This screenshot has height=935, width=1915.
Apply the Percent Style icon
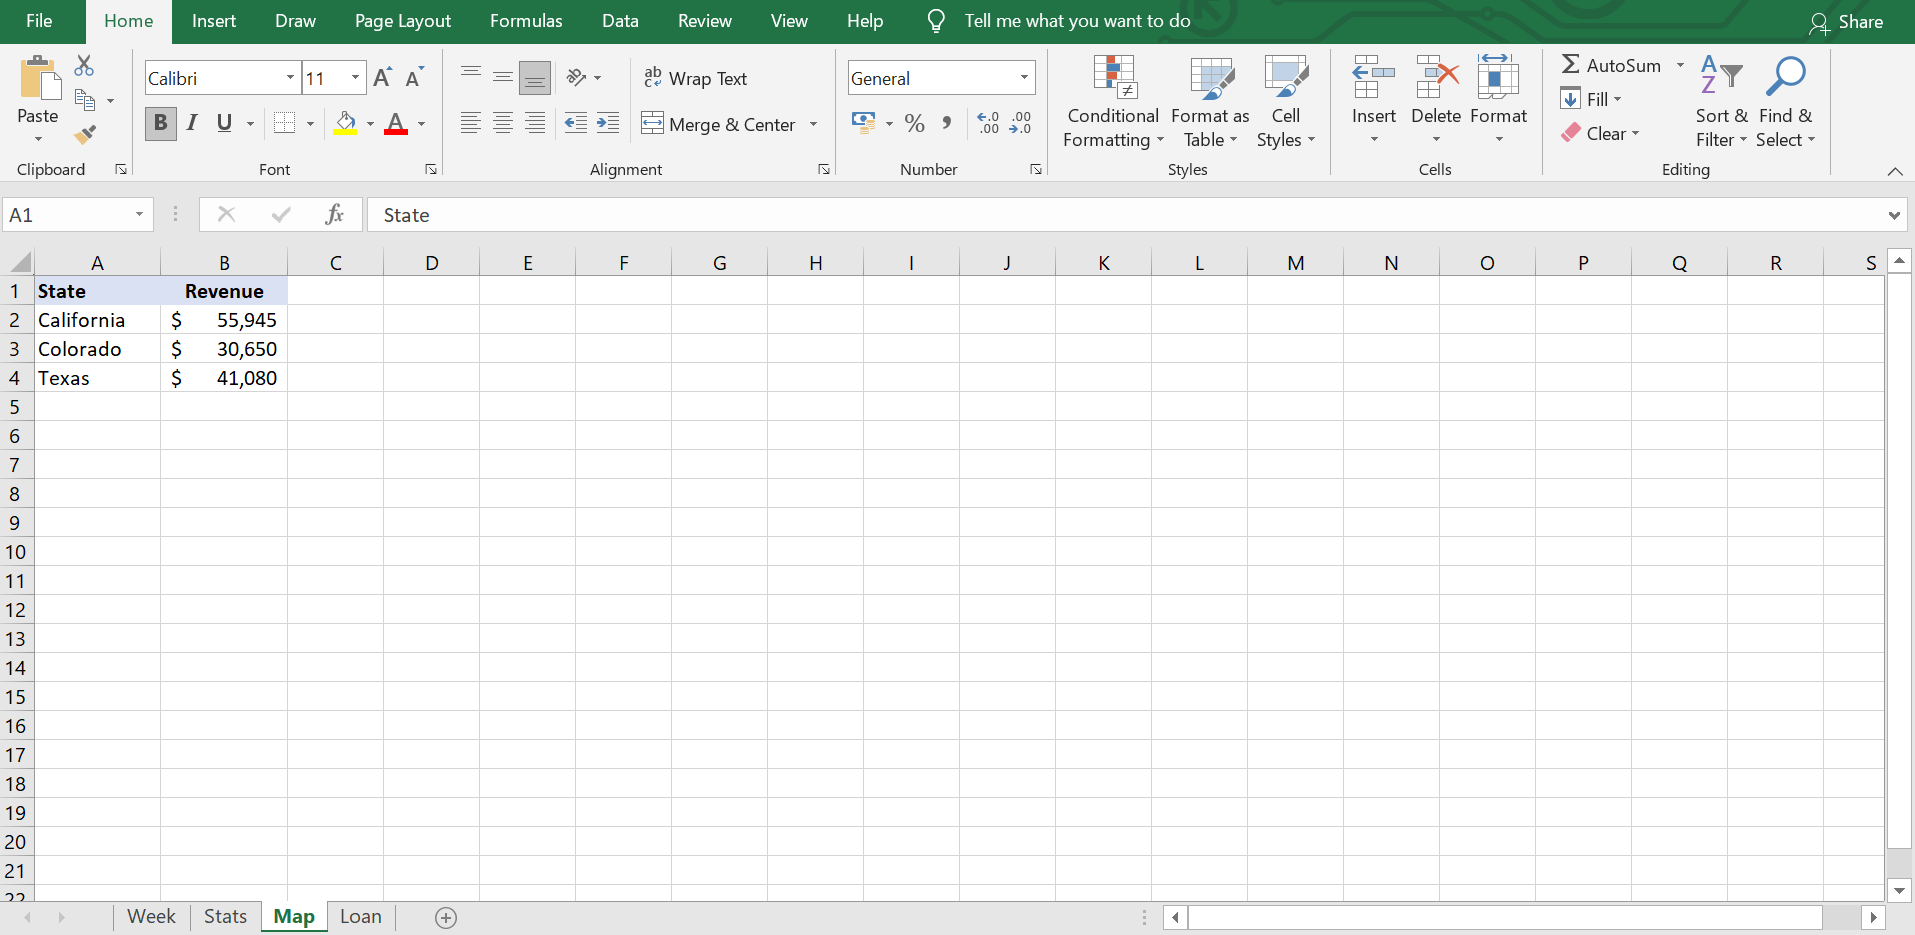[913, 123]
